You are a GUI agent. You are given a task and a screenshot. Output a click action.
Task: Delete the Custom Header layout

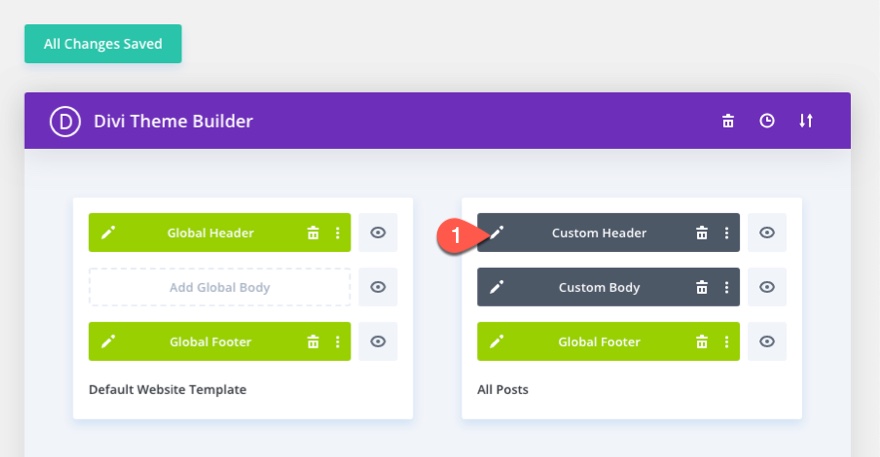[702, 233]
